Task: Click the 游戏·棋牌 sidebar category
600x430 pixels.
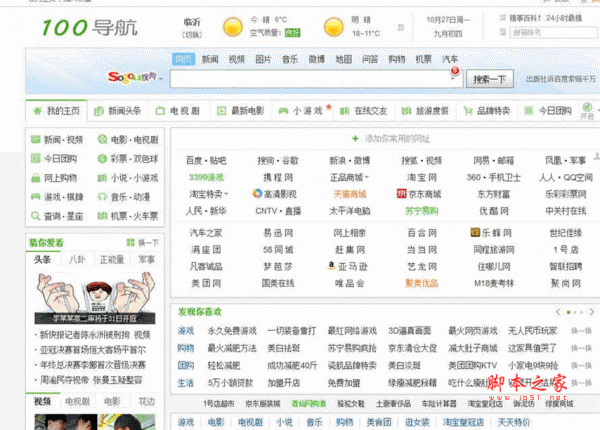Action: 57,197
